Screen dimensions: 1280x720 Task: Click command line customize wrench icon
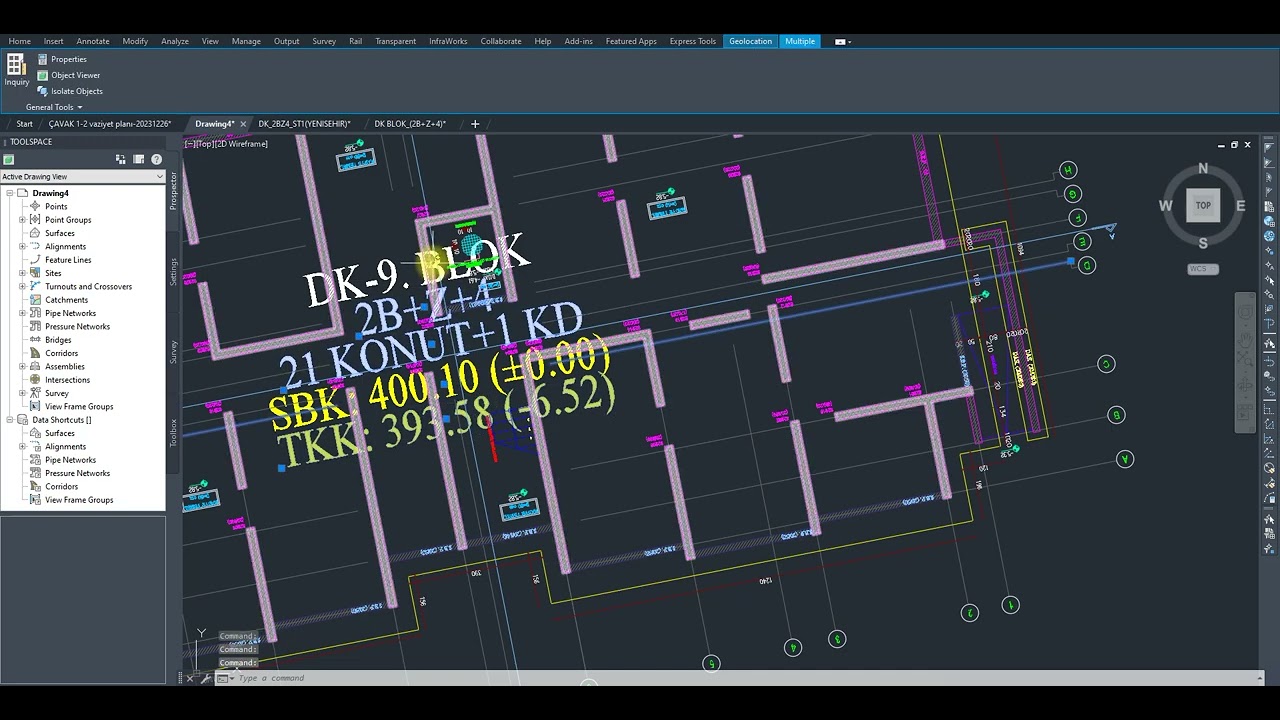tap(206, 678)
